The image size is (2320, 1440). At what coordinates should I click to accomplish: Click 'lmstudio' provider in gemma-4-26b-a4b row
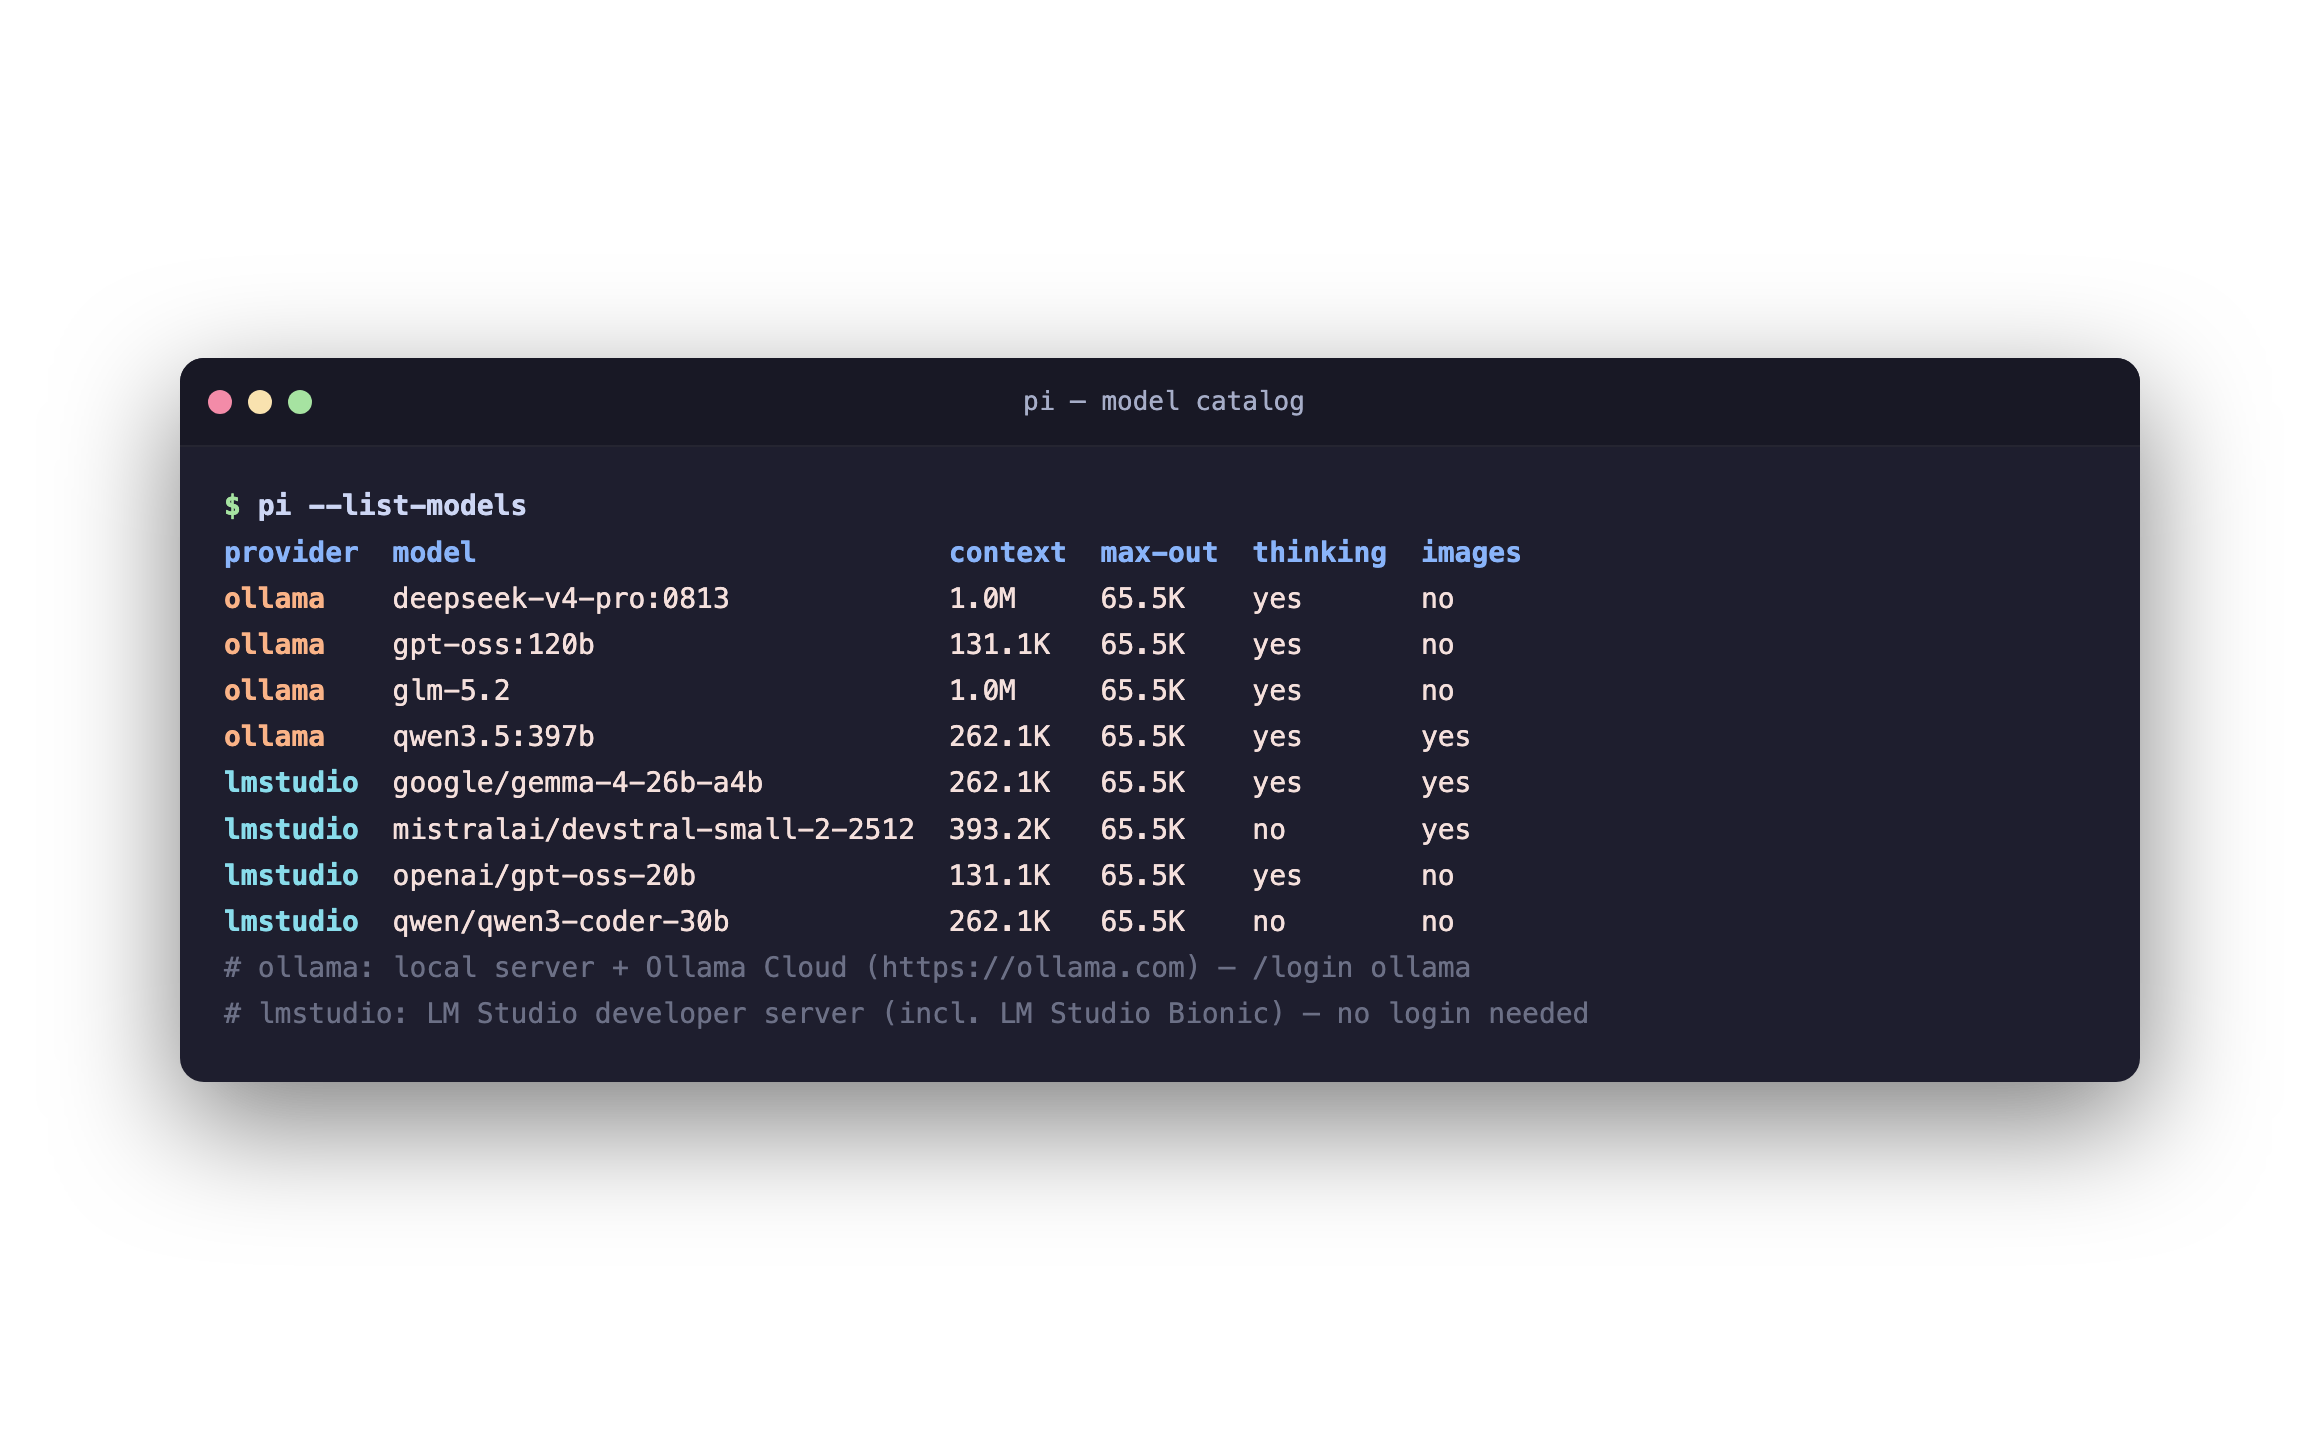click(291, 783)
